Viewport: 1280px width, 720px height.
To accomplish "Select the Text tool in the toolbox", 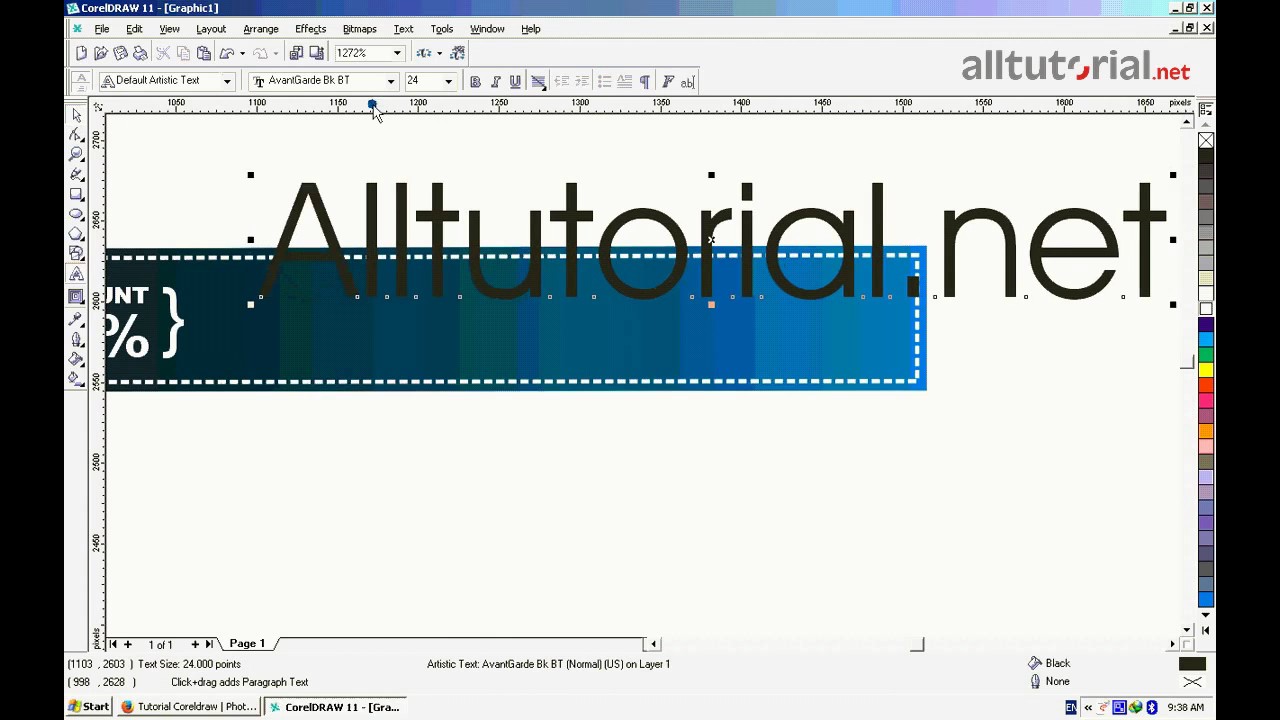I will point(76,275).
